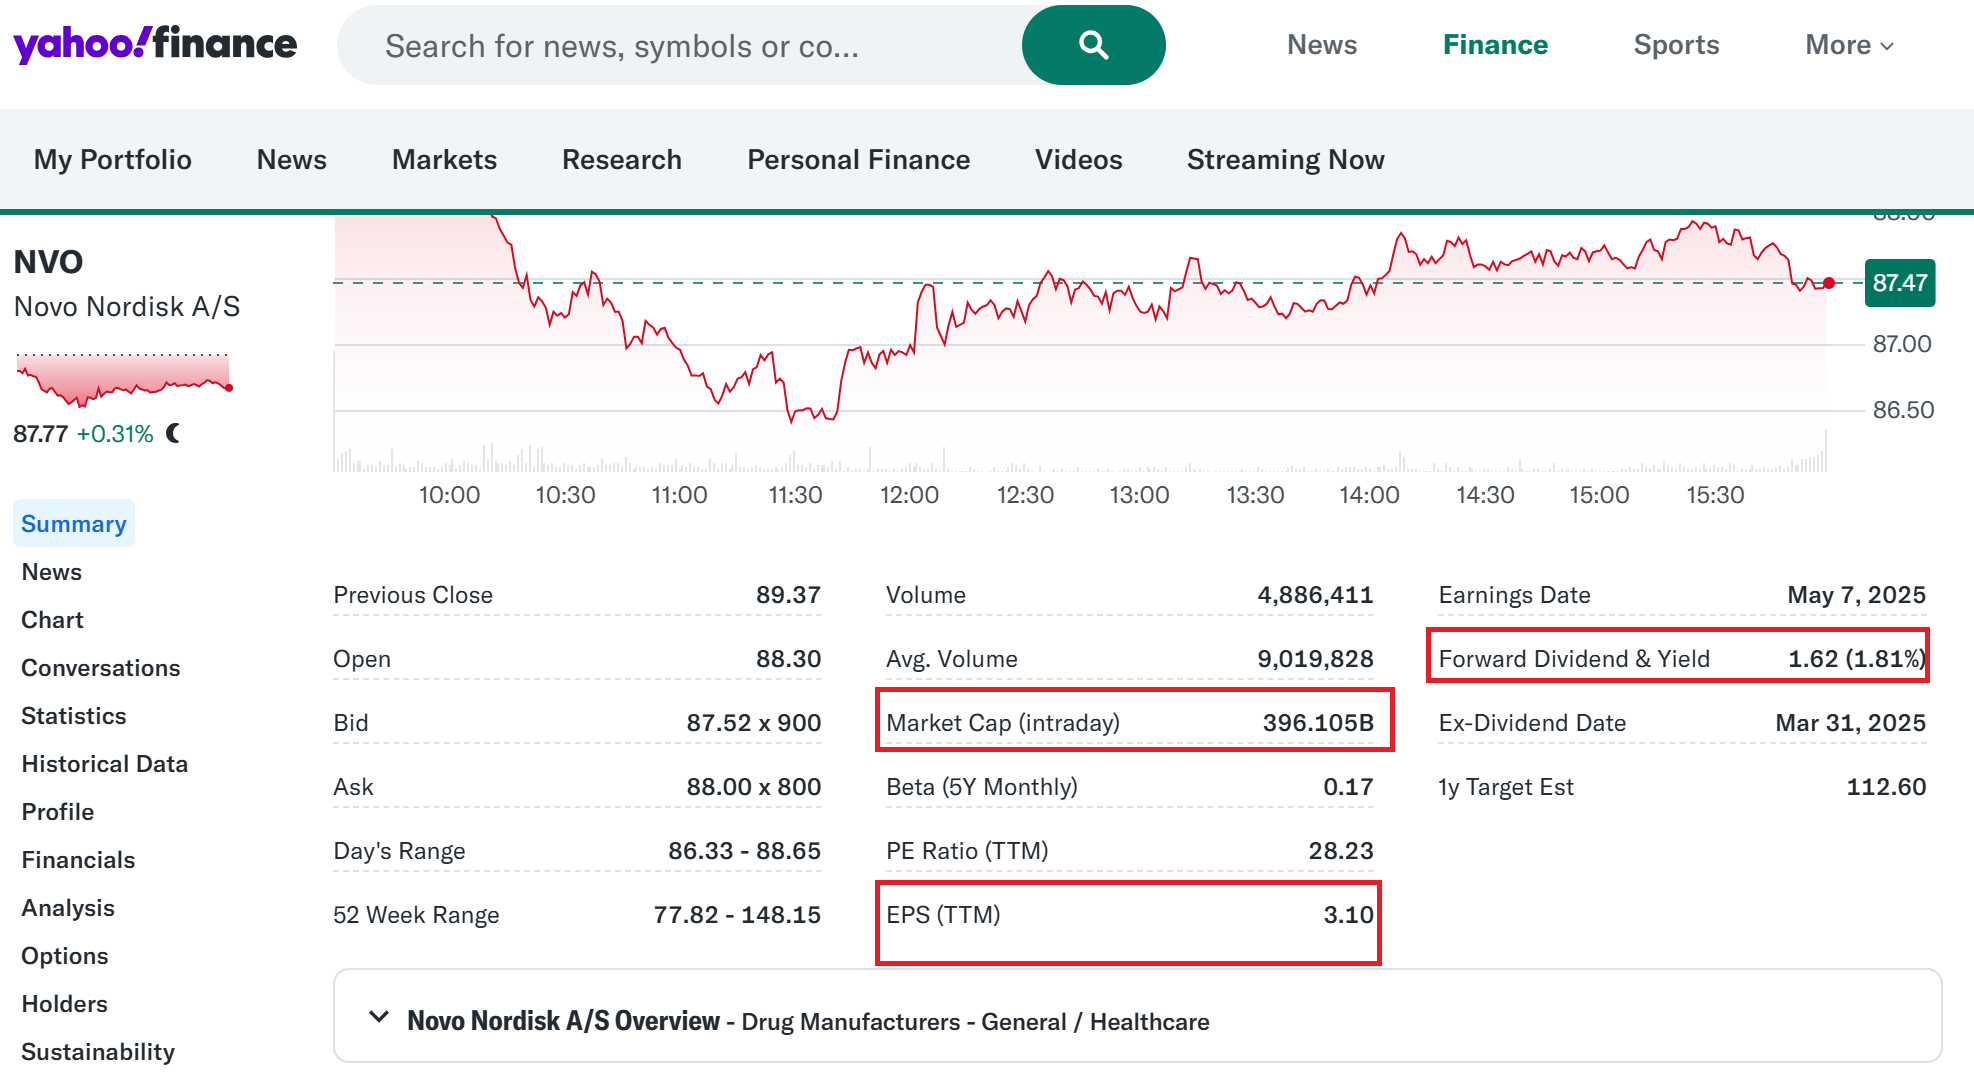
Task: Open My Portfolio
Action: click(112, 160)
